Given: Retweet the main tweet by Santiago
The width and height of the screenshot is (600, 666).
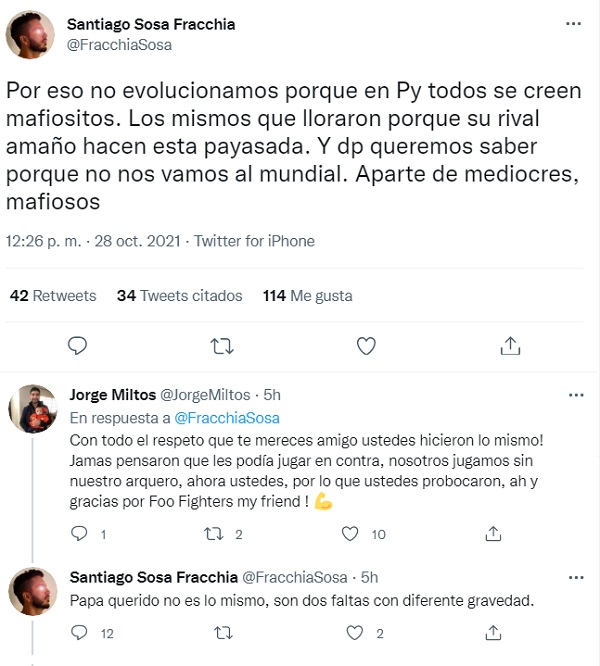Looking at the screenshot, I should coord(223,346).
